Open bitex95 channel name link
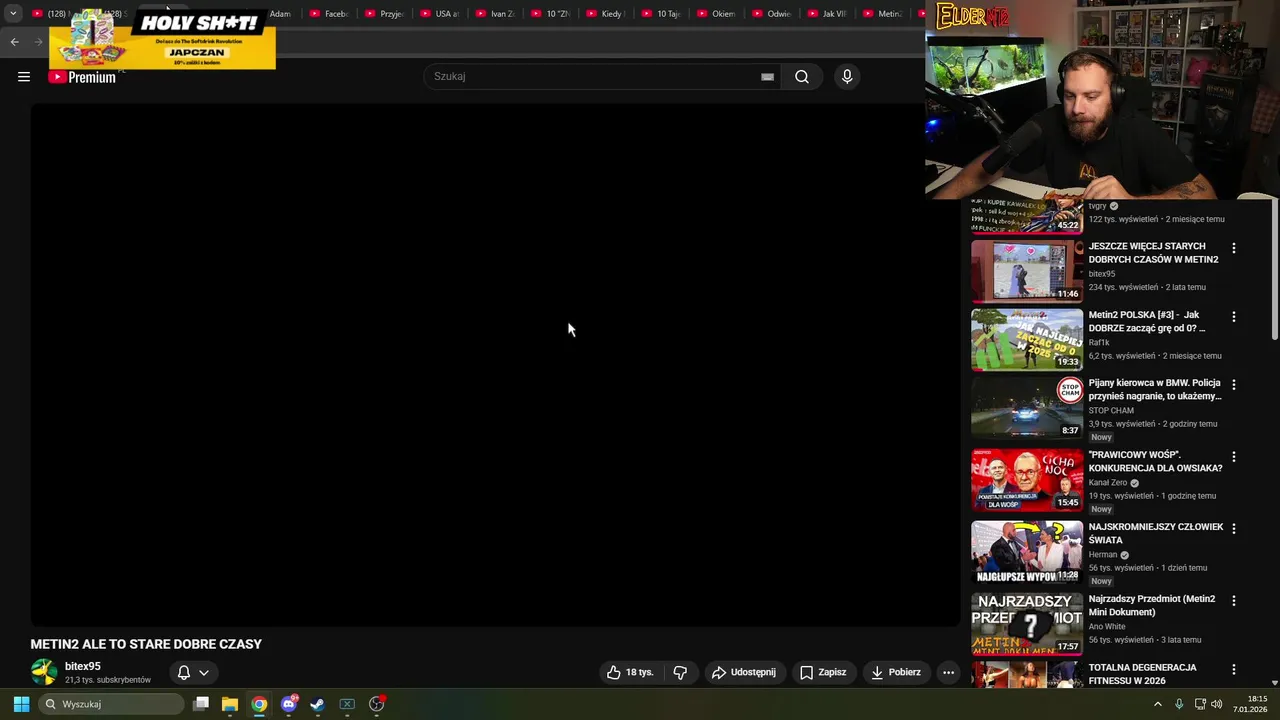This screenshot has width=1280, height=720. pos(83,666)
